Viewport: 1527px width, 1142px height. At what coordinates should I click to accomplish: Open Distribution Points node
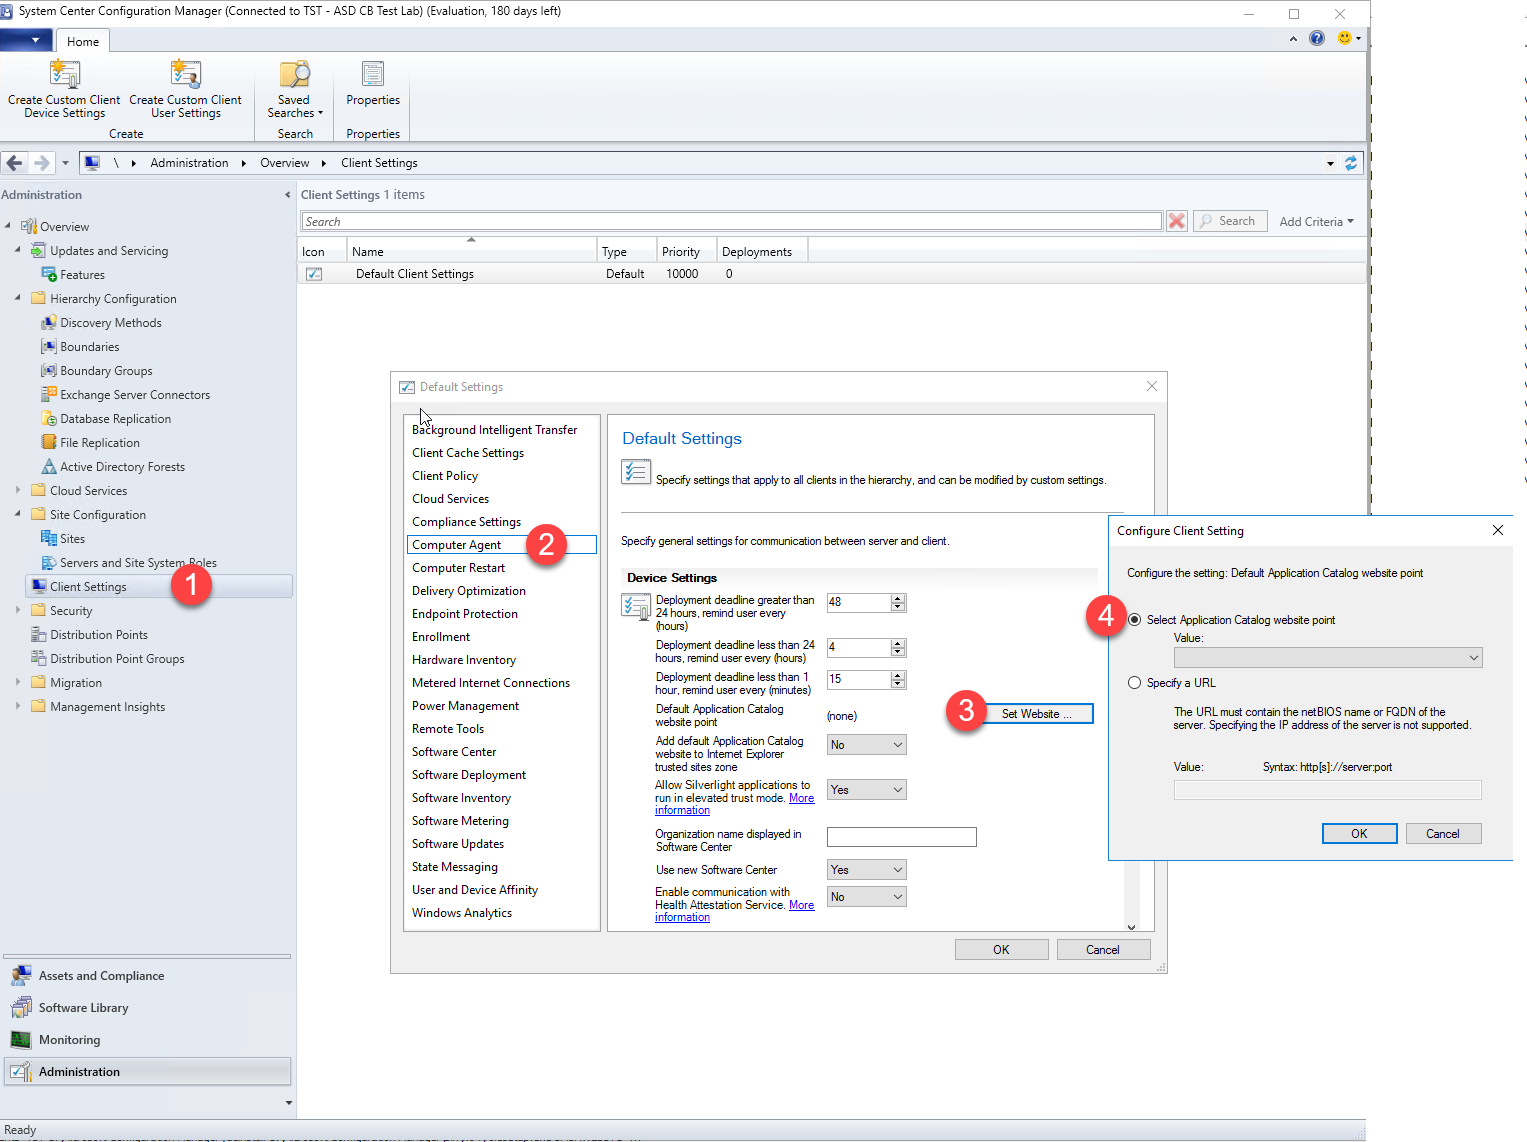point(98,635)
